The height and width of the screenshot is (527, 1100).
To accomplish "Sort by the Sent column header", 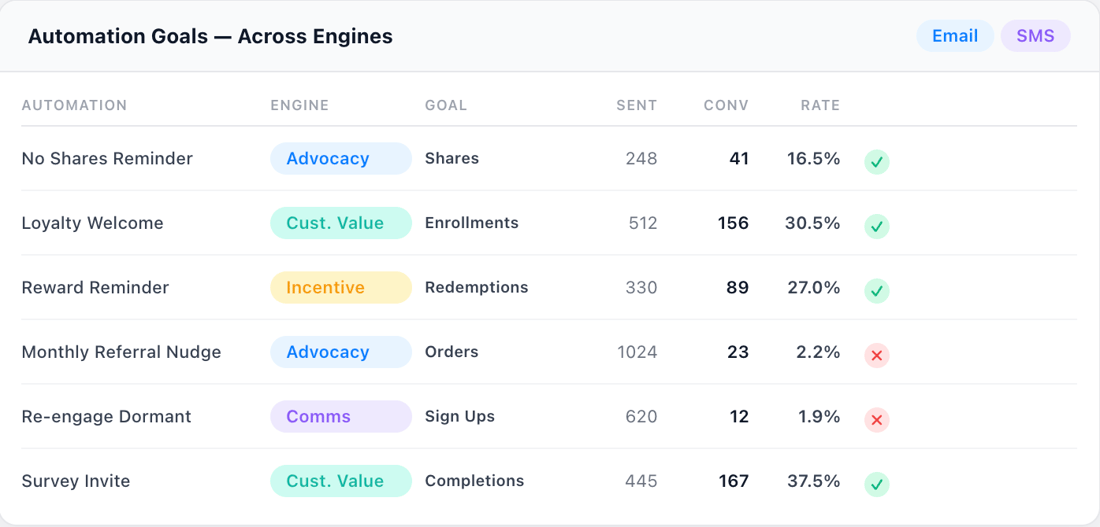I will (636, 105).
